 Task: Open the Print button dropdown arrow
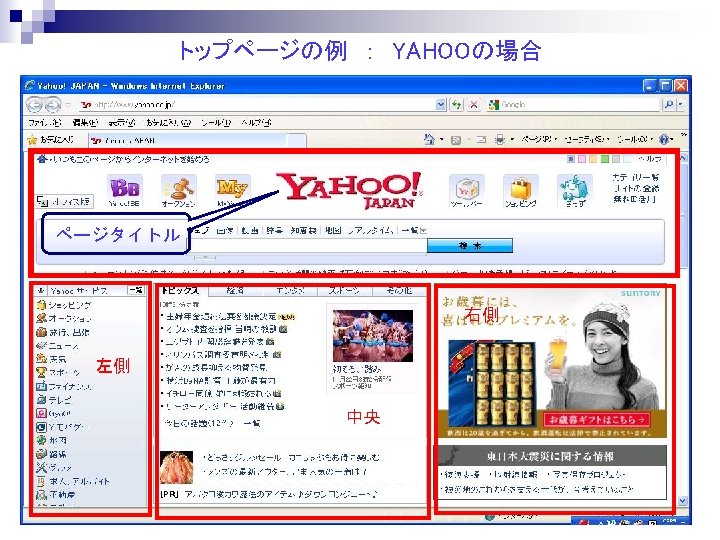pos(512,139)
